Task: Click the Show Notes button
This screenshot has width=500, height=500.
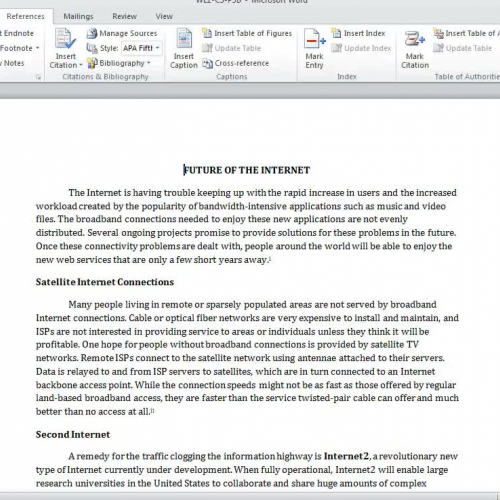Action: point(12,63)
